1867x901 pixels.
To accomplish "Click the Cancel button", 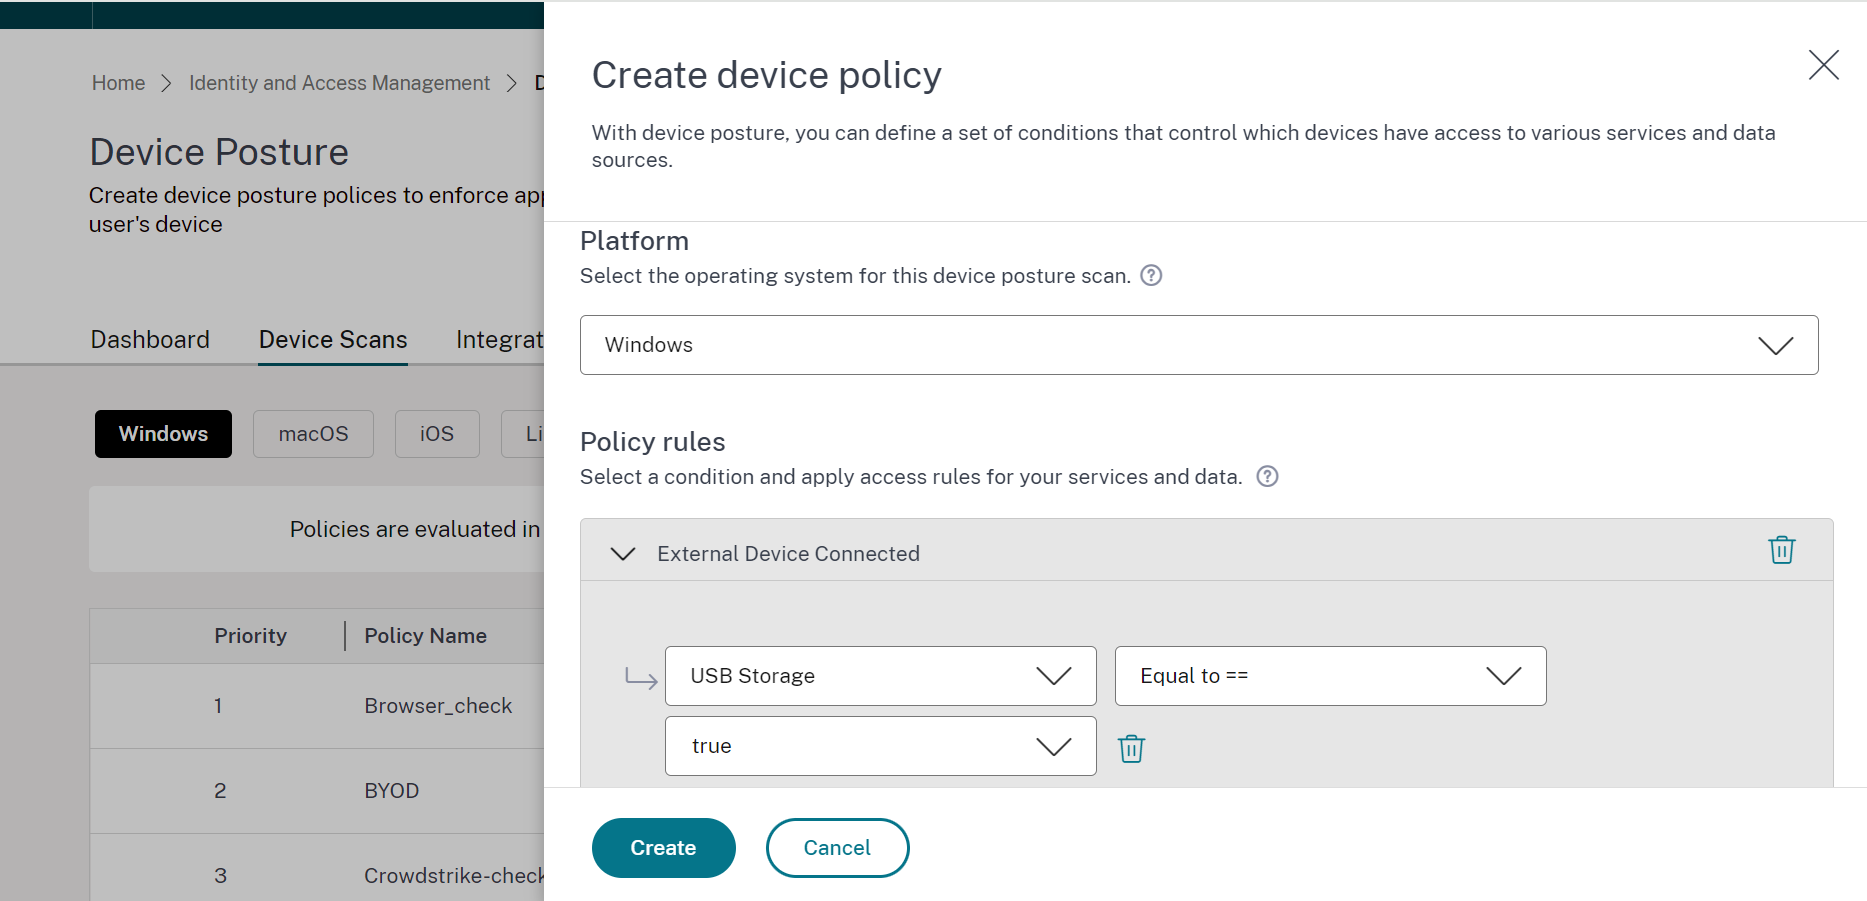I will pos(837,848).
